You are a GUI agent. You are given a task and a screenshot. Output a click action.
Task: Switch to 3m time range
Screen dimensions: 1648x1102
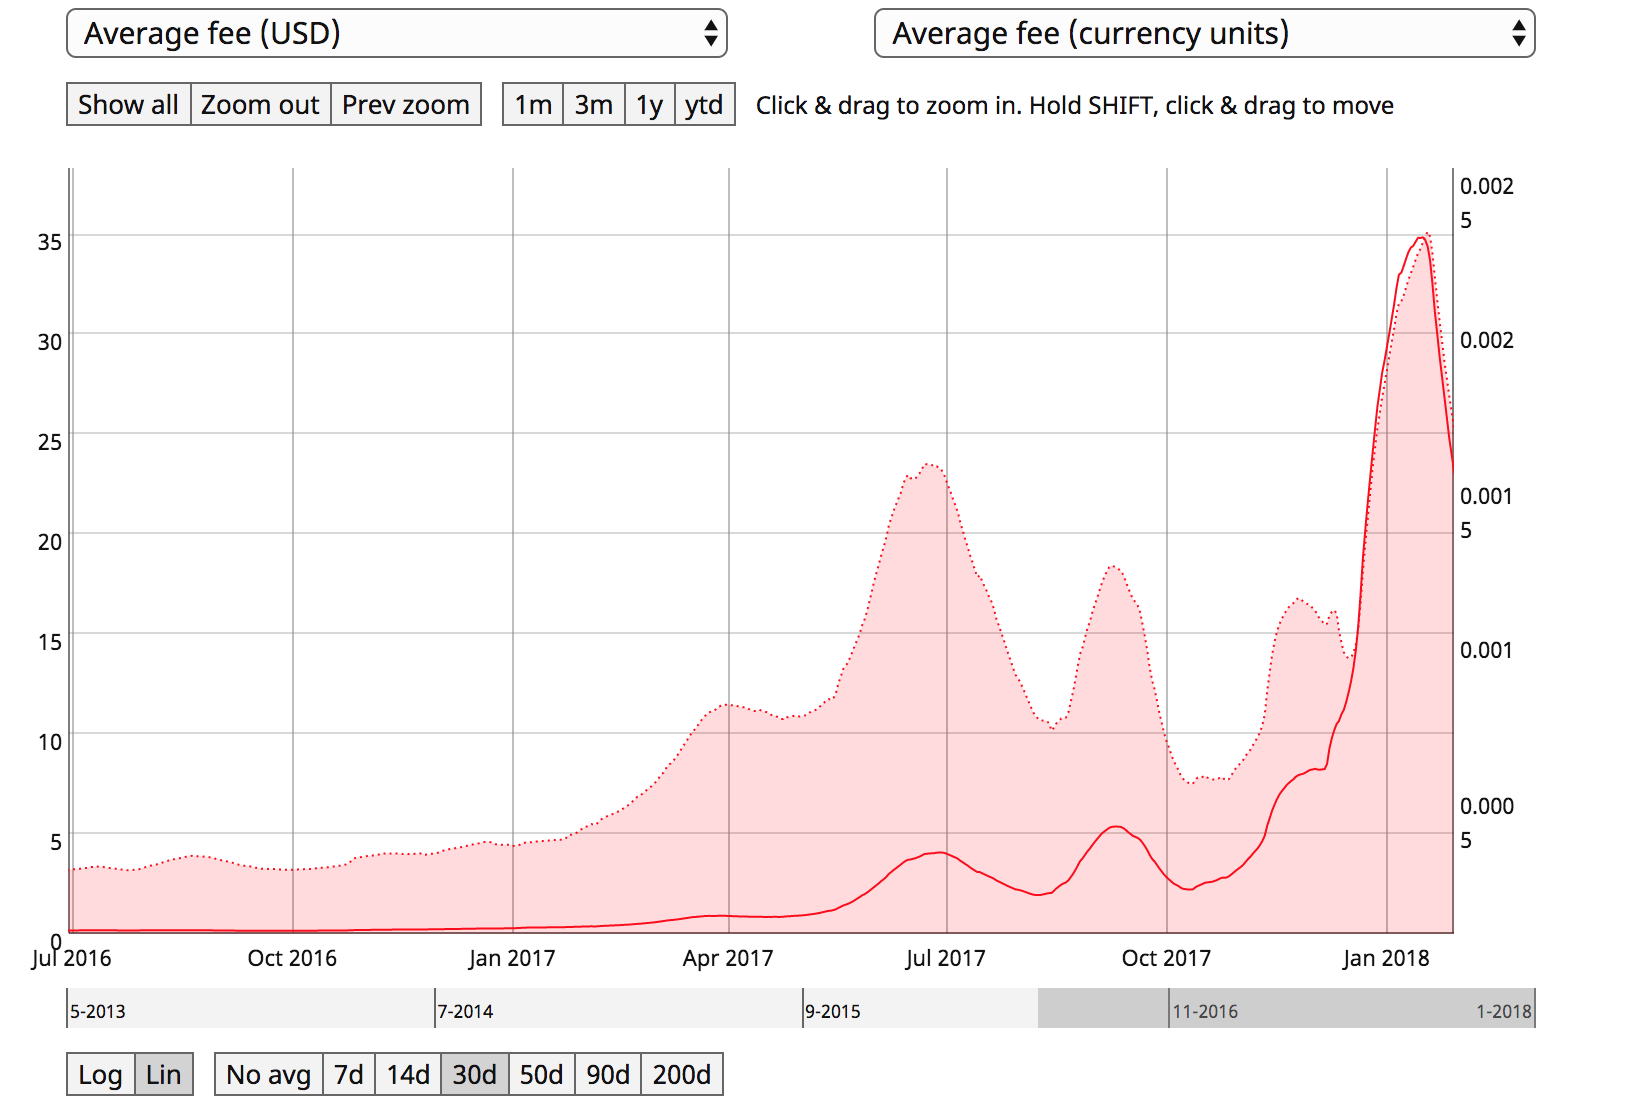coord(592,104)
